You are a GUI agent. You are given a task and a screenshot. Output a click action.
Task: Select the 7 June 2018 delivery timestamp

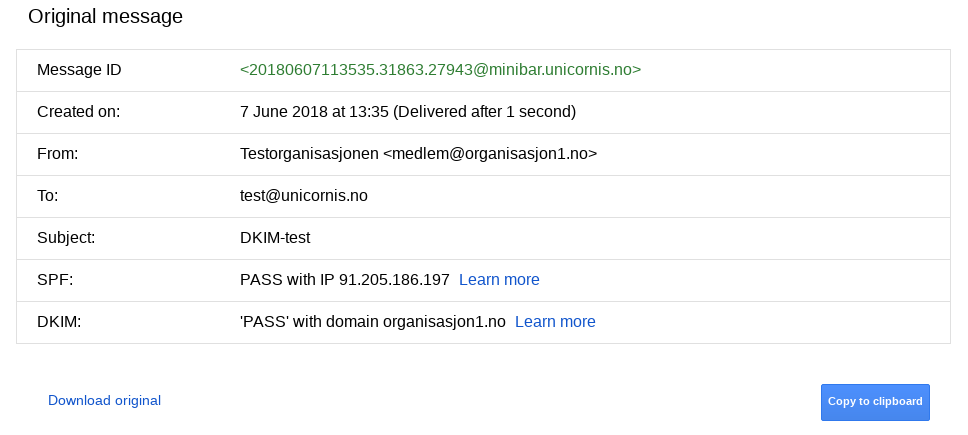click(407, 112)
